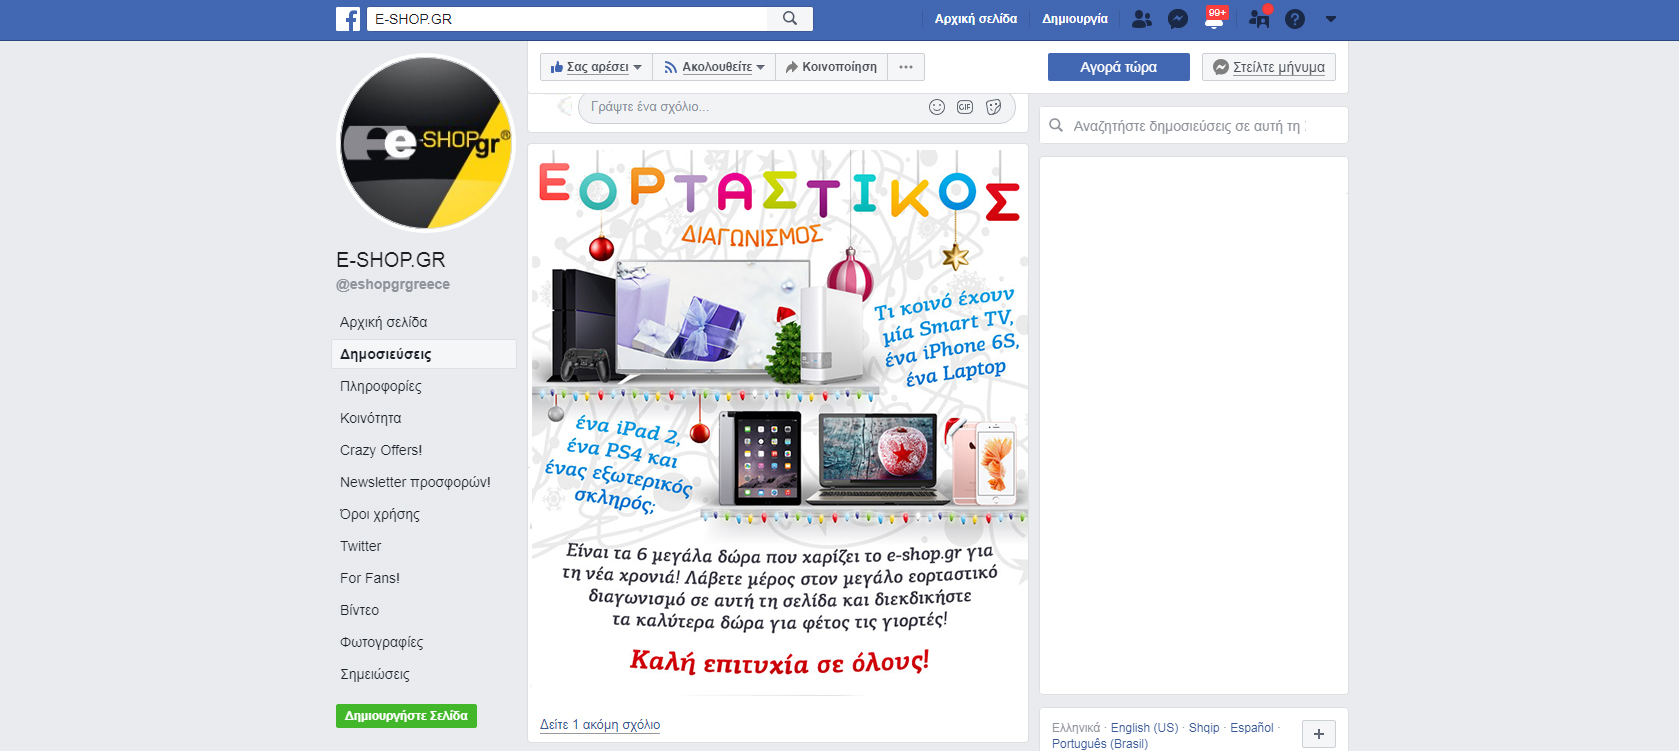Click the page post search field
The height and width of the screenshot is (751, 1679).
[x=1194, y=126]
